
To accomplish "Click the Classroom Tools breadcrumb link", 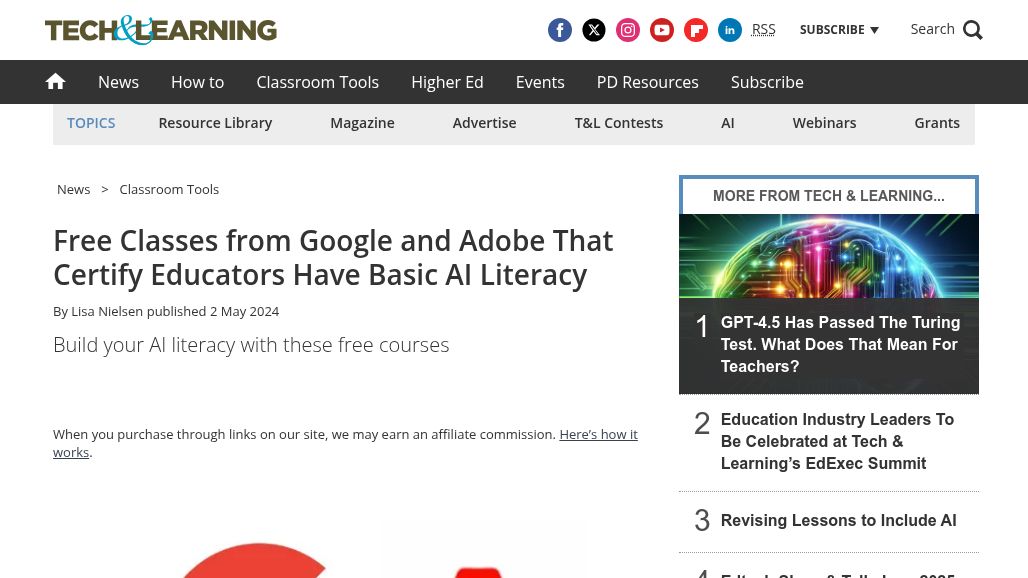I will click(169, 189).
